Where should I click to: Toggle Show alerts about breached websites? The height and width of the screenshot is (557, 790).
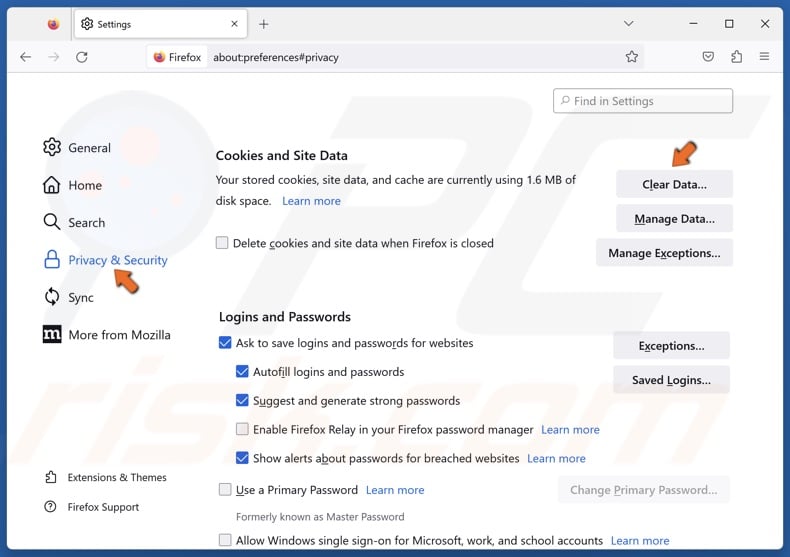pyautogui.click(x=242, y=458)
